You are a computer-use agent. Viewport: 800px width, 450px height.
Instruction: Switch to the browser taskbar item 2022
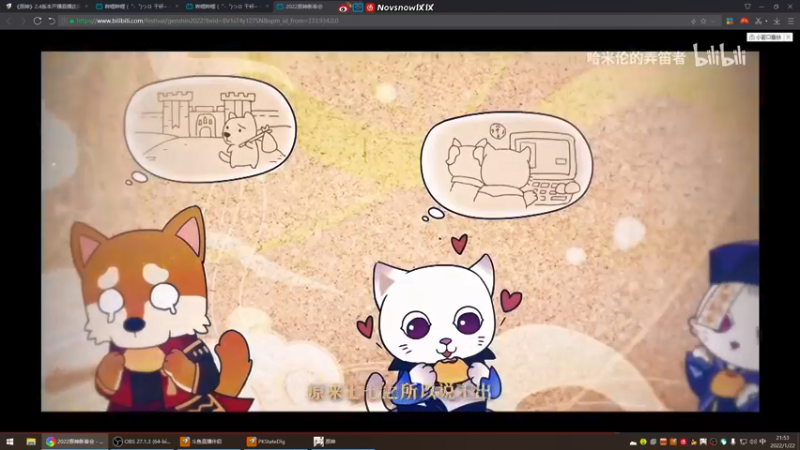pyautogui.click(x=74, y=441)
